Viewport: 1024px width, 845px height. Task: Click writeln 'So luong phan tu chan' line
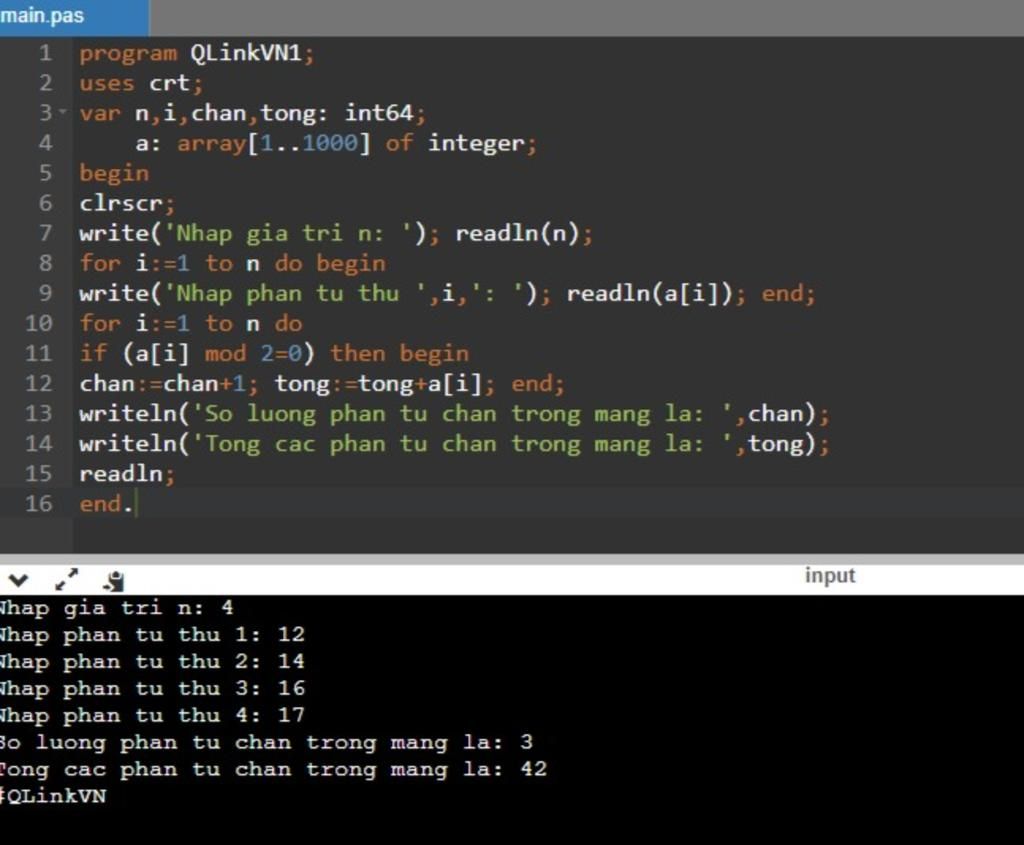455,413
